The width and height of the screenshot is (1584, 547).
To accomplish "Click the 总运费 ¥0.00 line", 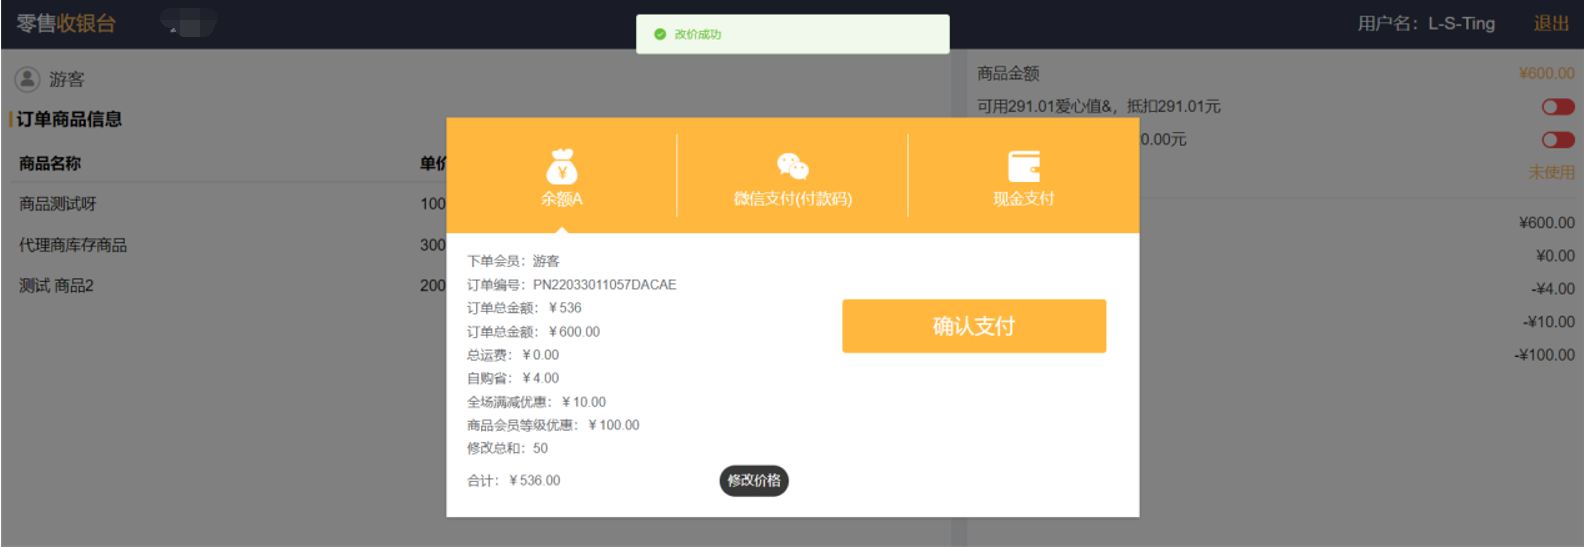I will (513, 355).
